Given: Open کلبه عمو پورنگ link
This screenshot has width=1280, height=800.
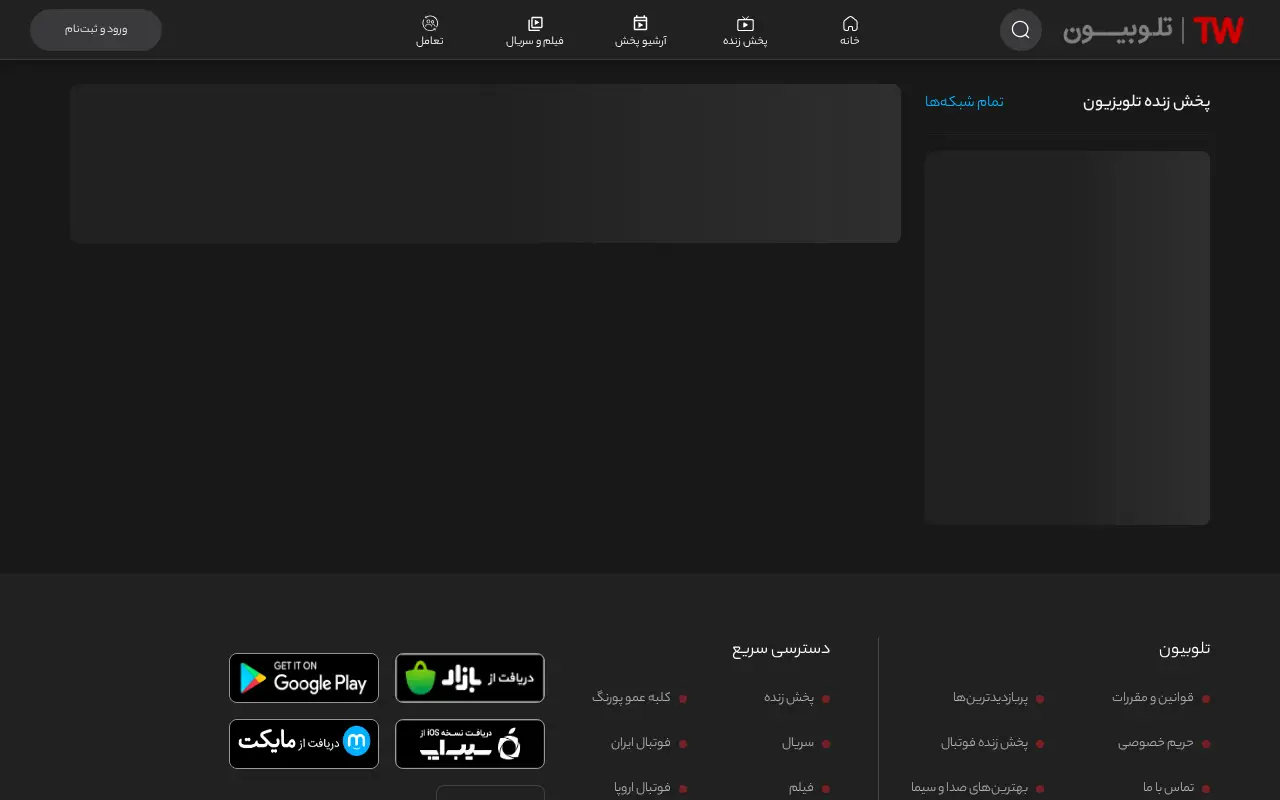Looking at the screenshot, I should point(631,698).
